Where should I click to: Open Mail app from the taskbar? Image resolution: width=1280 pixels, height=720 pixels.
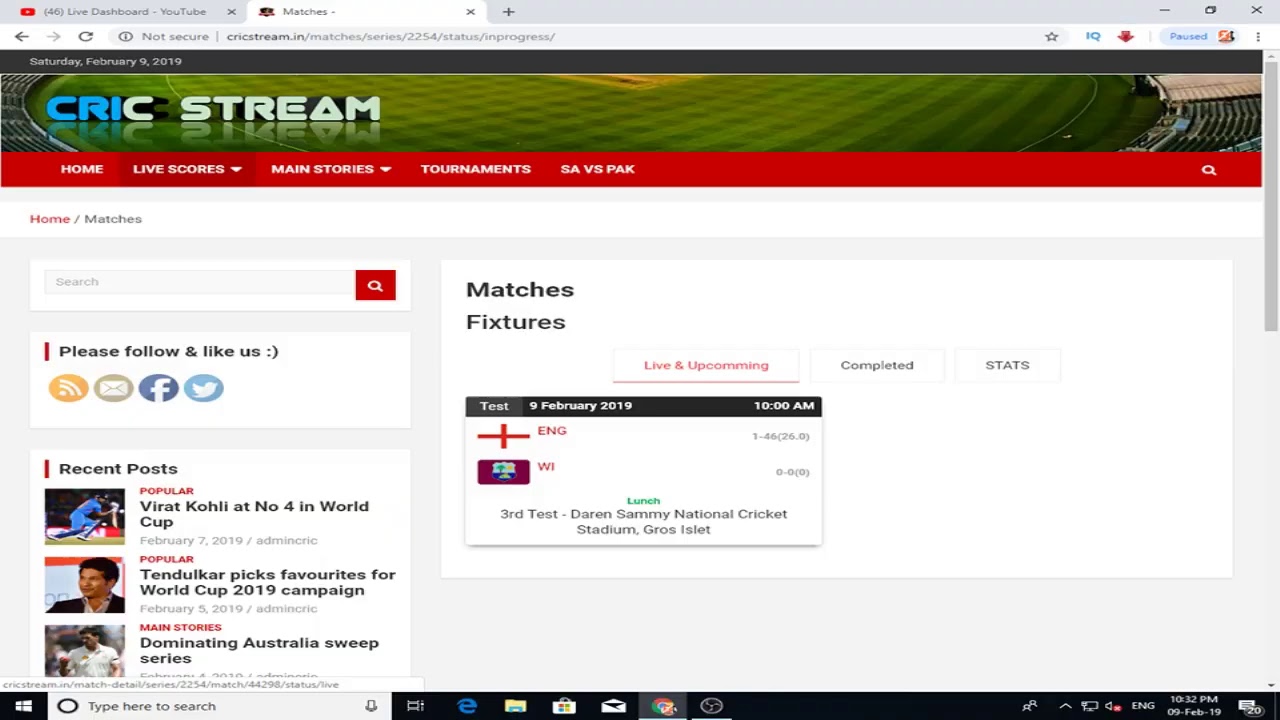point(614,706)
